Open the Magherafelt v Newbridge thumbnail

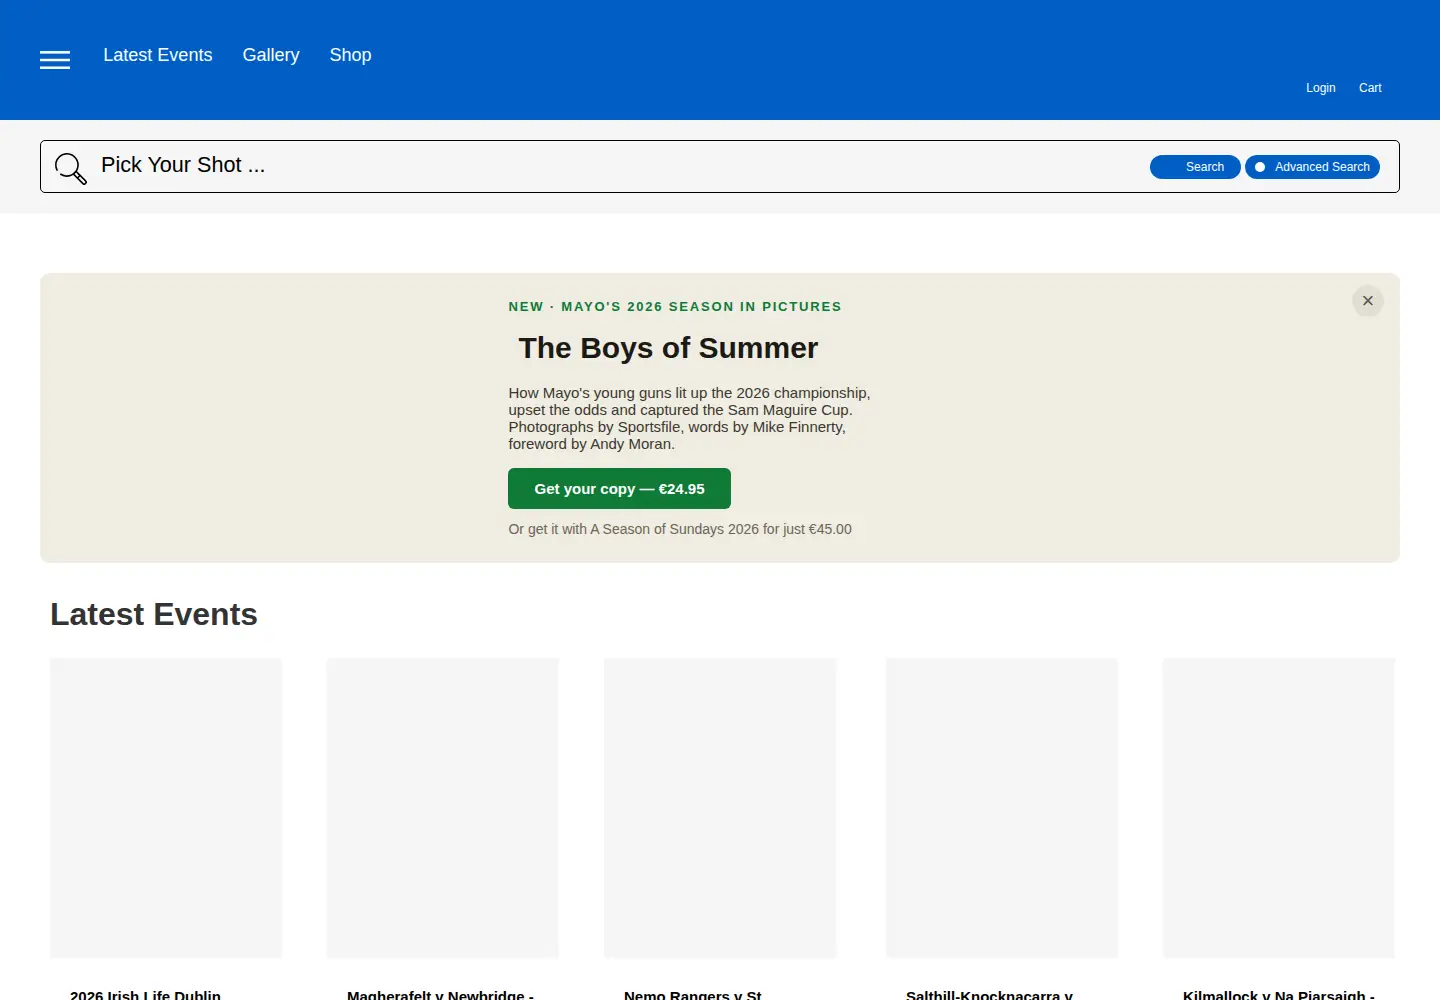[442, 808]
